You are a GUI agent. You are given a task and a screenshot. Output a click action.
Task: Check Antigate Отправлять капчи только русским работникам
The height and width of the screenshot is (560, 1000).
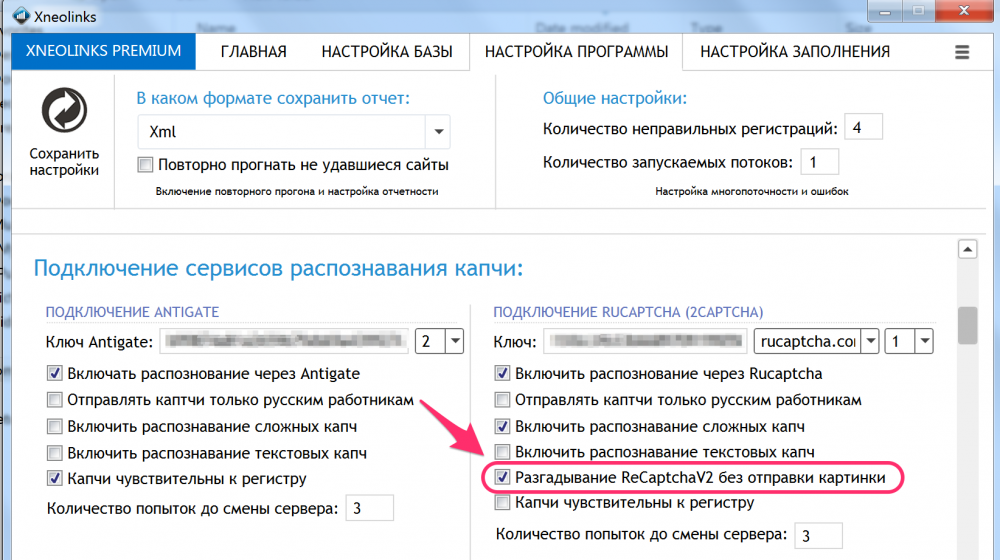pos(55,400)
